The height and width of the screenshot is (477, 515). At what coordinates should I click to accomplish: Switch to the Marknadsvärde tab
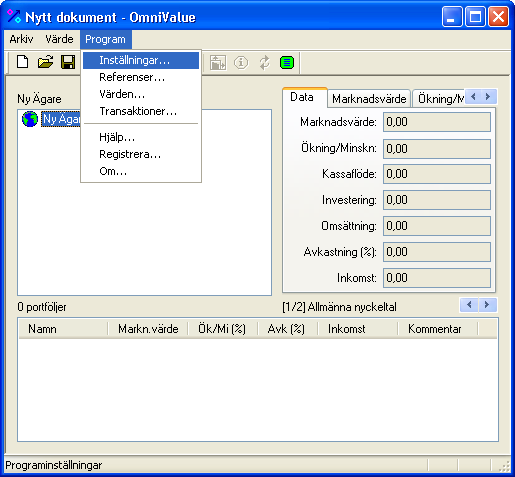369,99
